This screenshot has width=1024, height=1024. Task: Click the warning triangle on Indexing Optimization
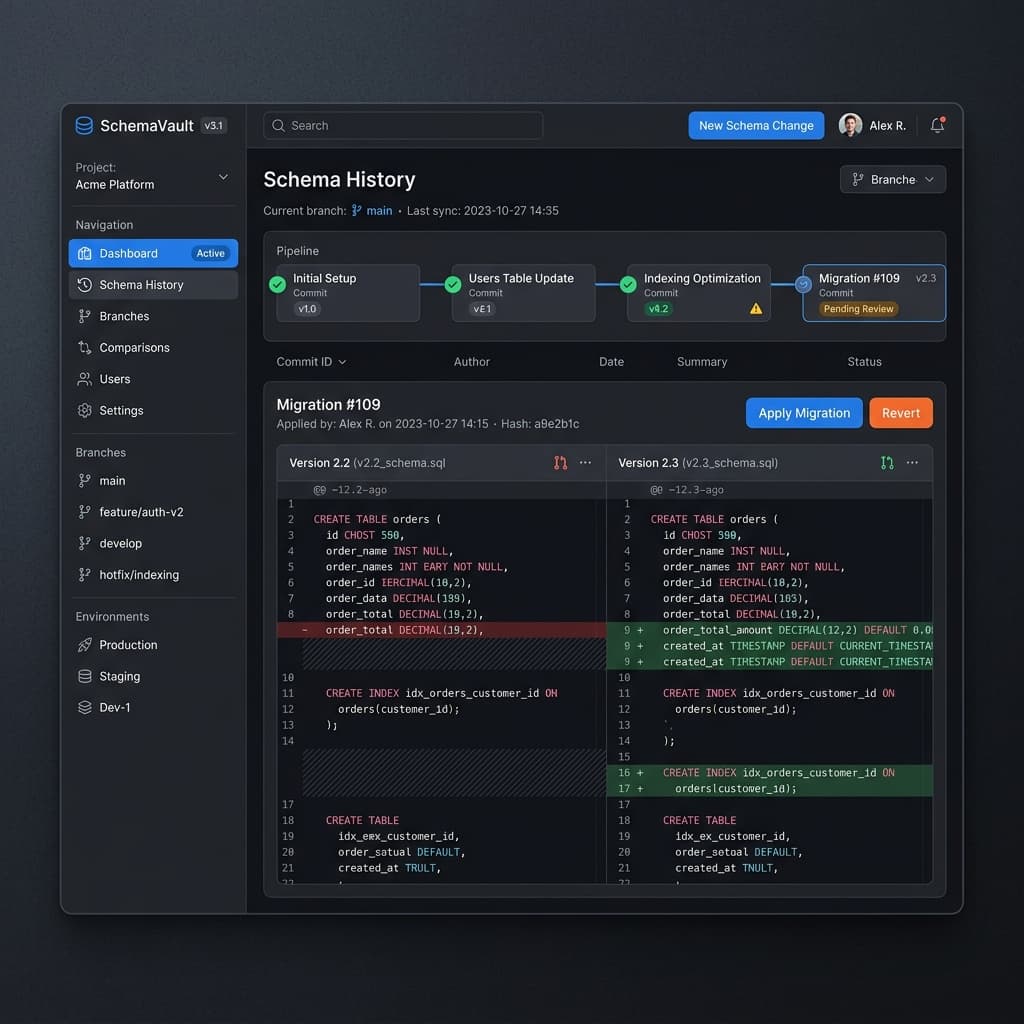[x=756, y=309]
